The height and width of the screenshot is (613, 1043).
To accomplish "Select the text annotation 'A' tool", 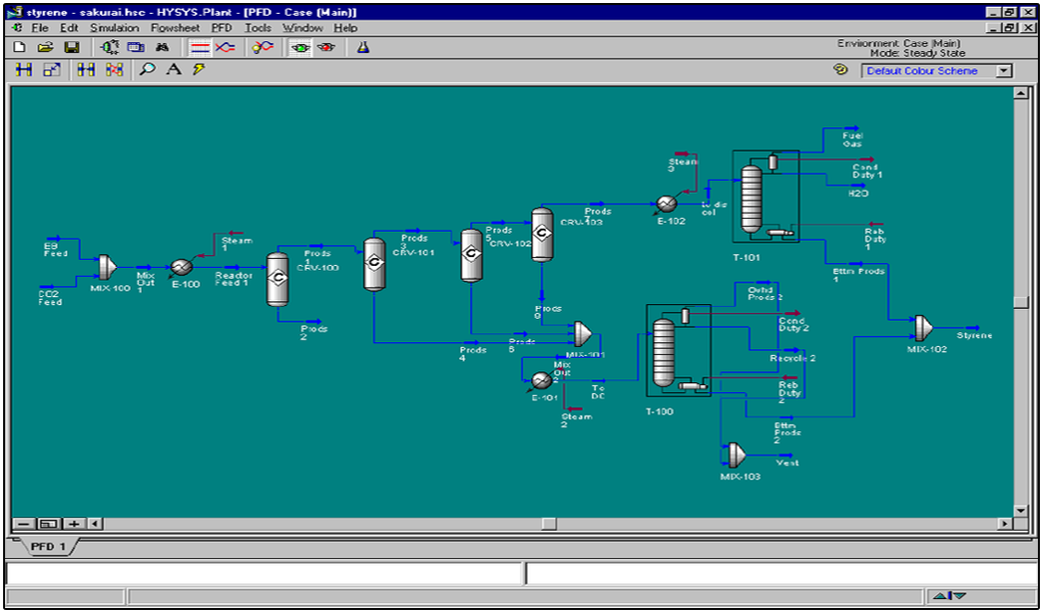I will coord(173,70).
